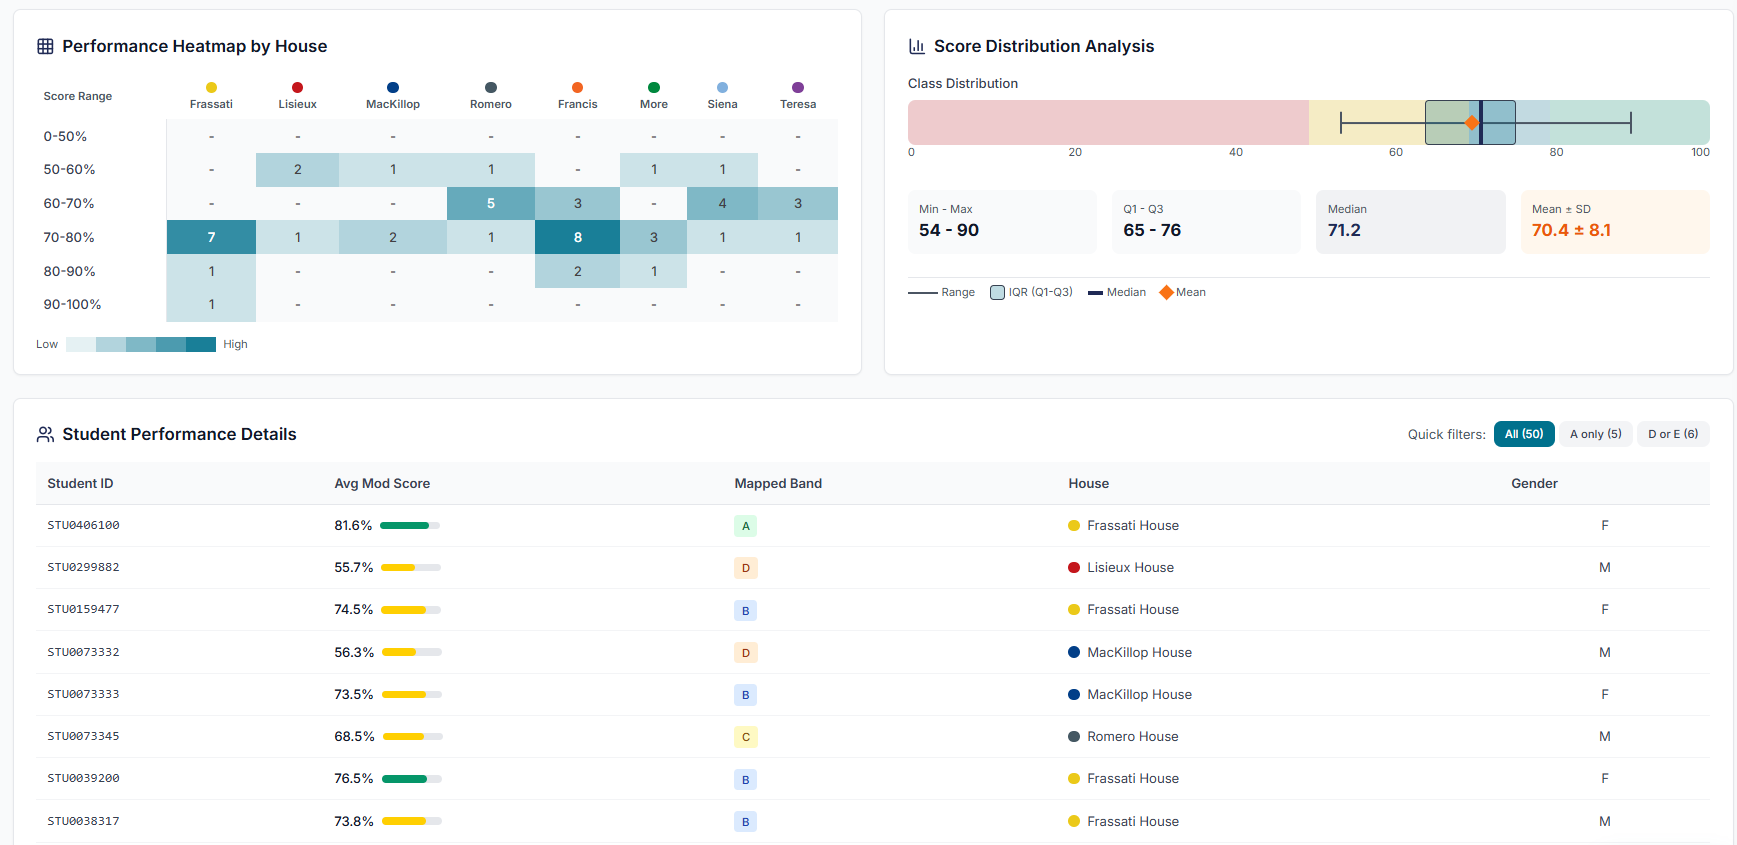Apply the All (50) quick filter
1737x845 pixels.
click(1524, 434)
